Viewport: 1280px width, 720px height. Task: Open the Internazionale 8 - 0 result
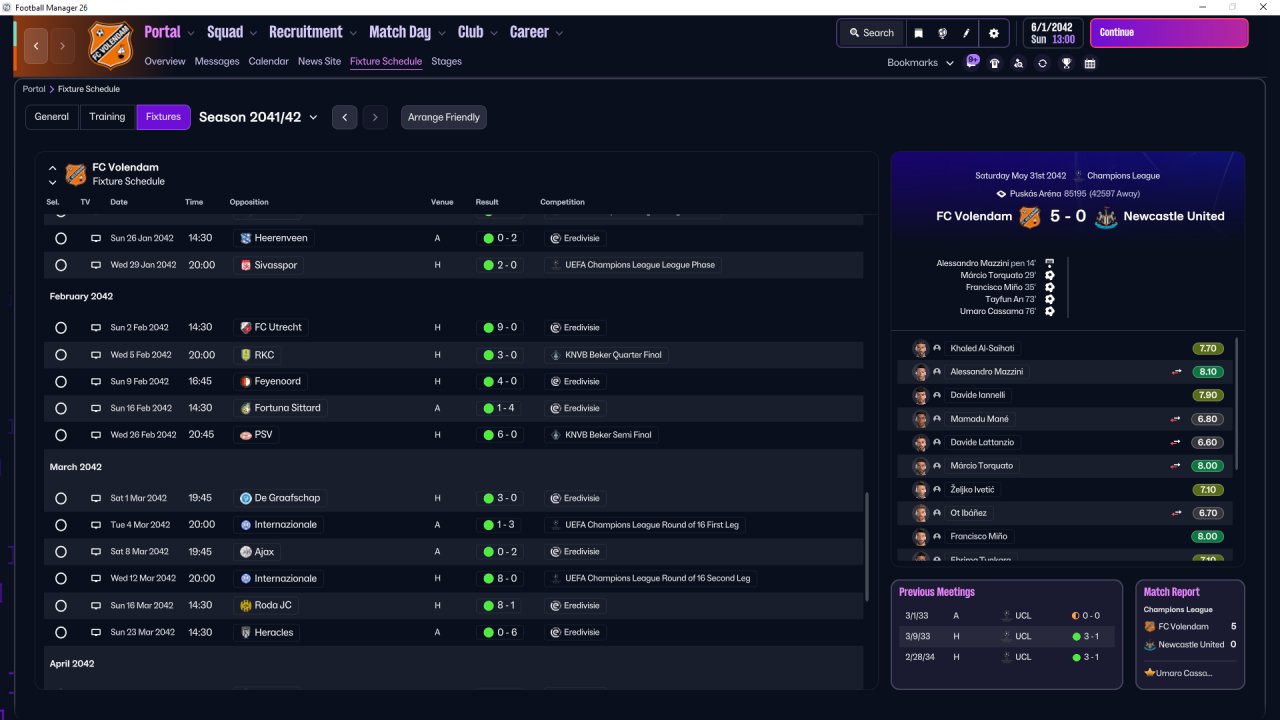click(500, 579)
